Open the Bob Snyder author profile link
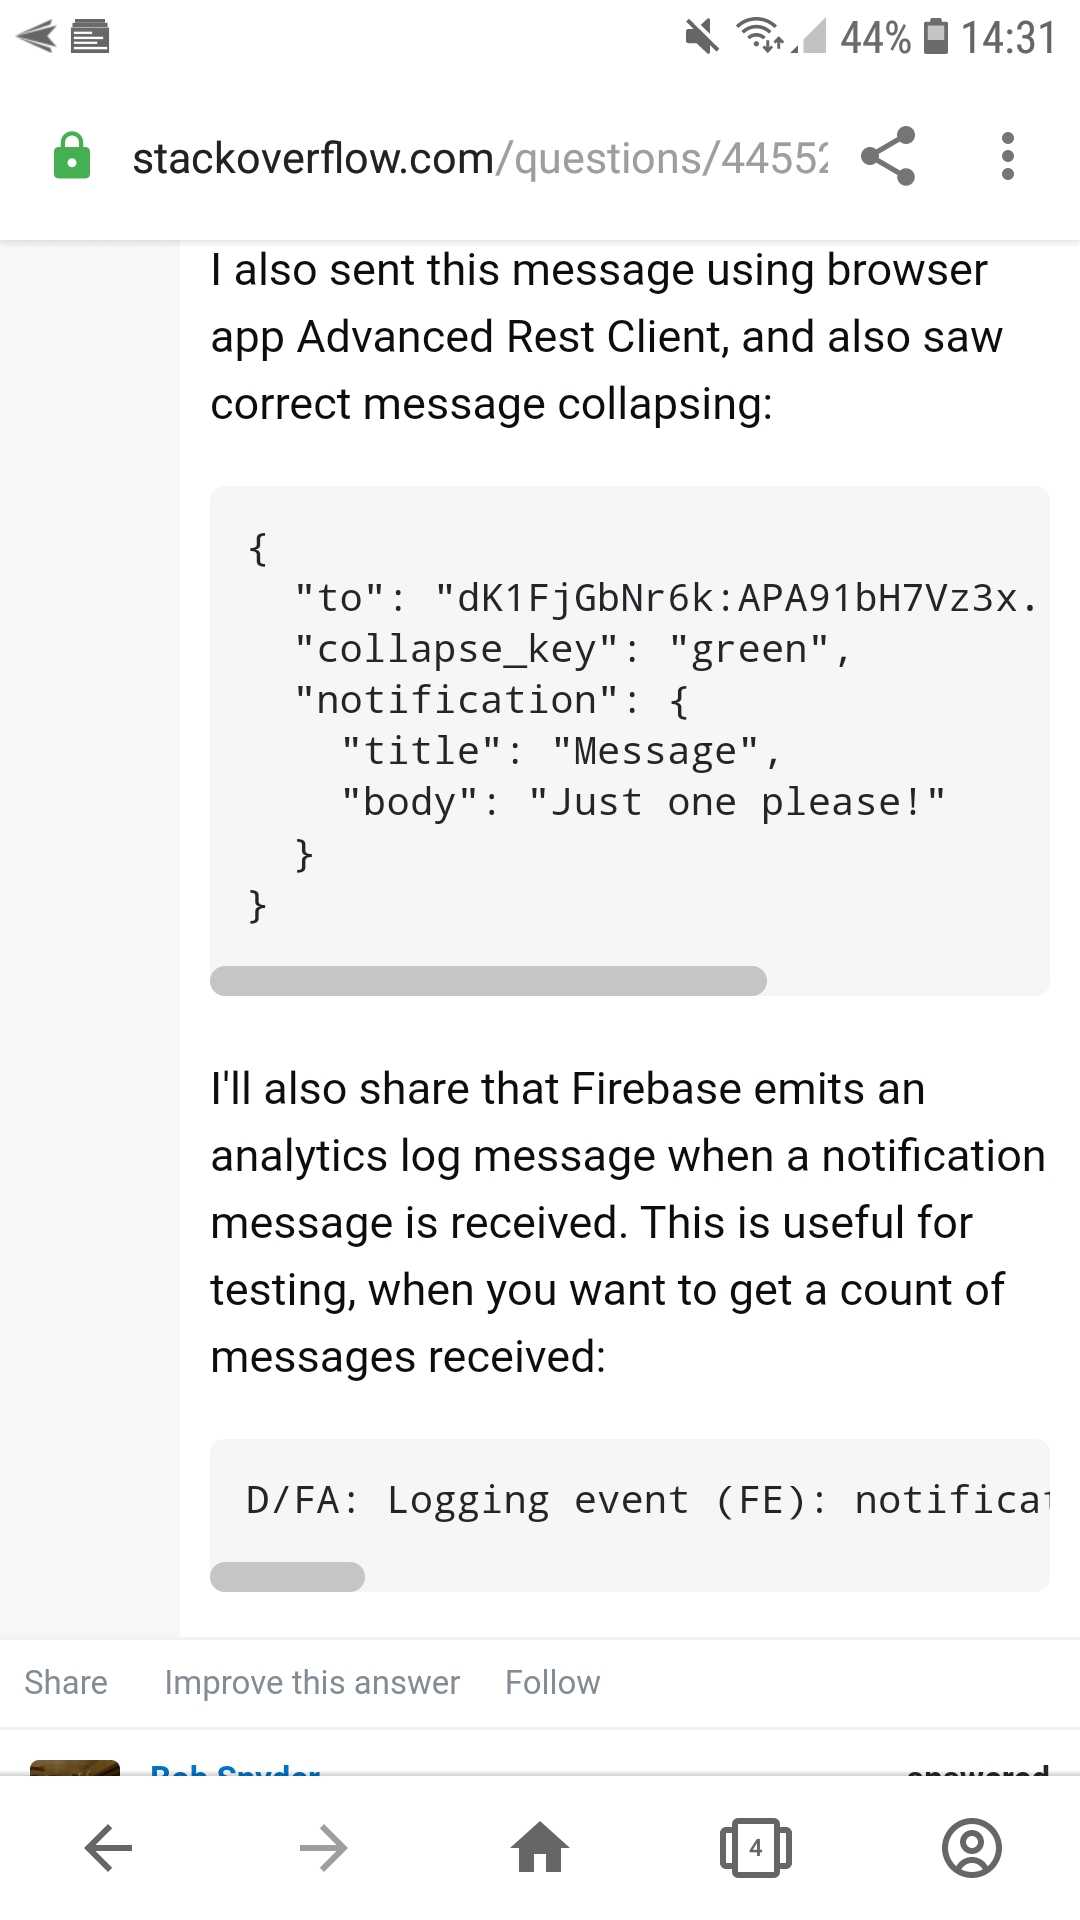This screenshot has height=1920, width=1080. (235, 1768)
